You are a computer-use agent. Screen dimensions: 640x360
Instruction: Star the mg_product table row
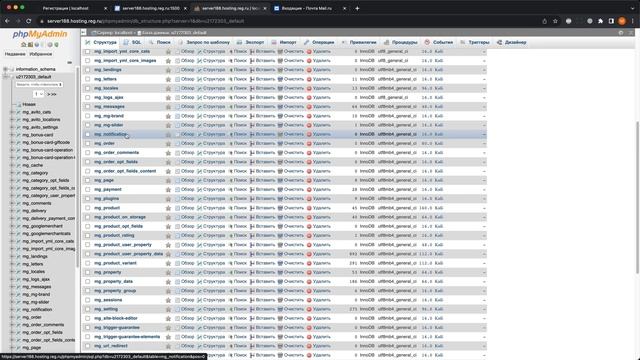point(168,208)
